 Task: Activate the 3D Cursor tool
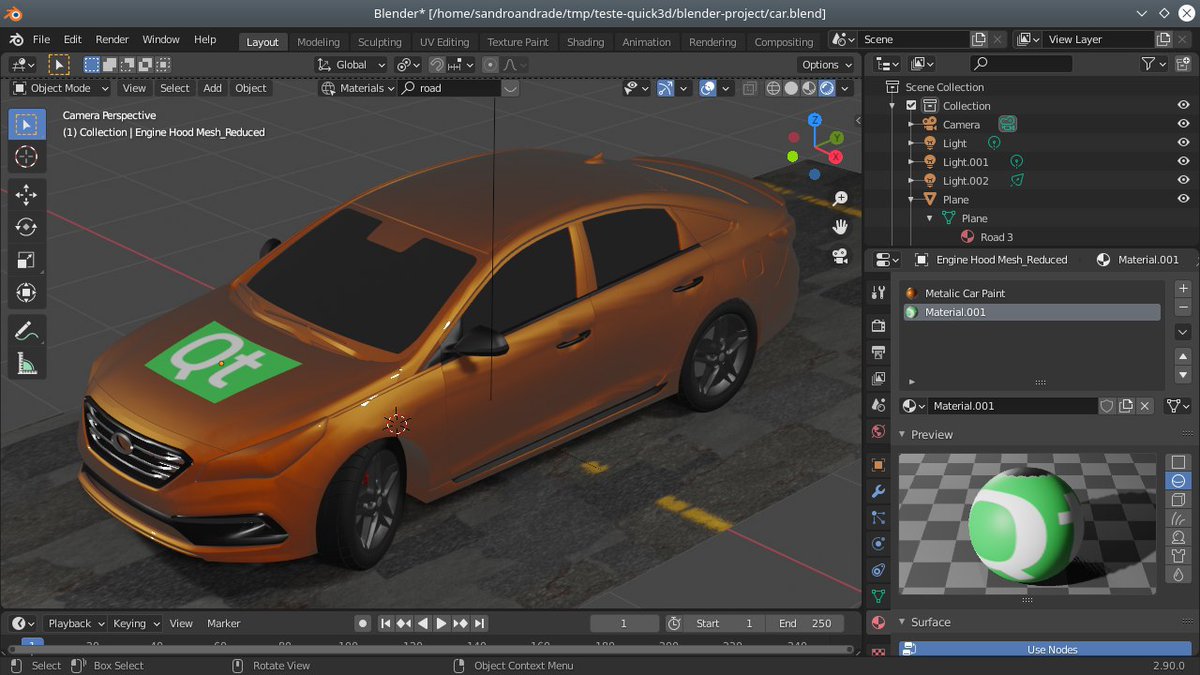point(27,157)
